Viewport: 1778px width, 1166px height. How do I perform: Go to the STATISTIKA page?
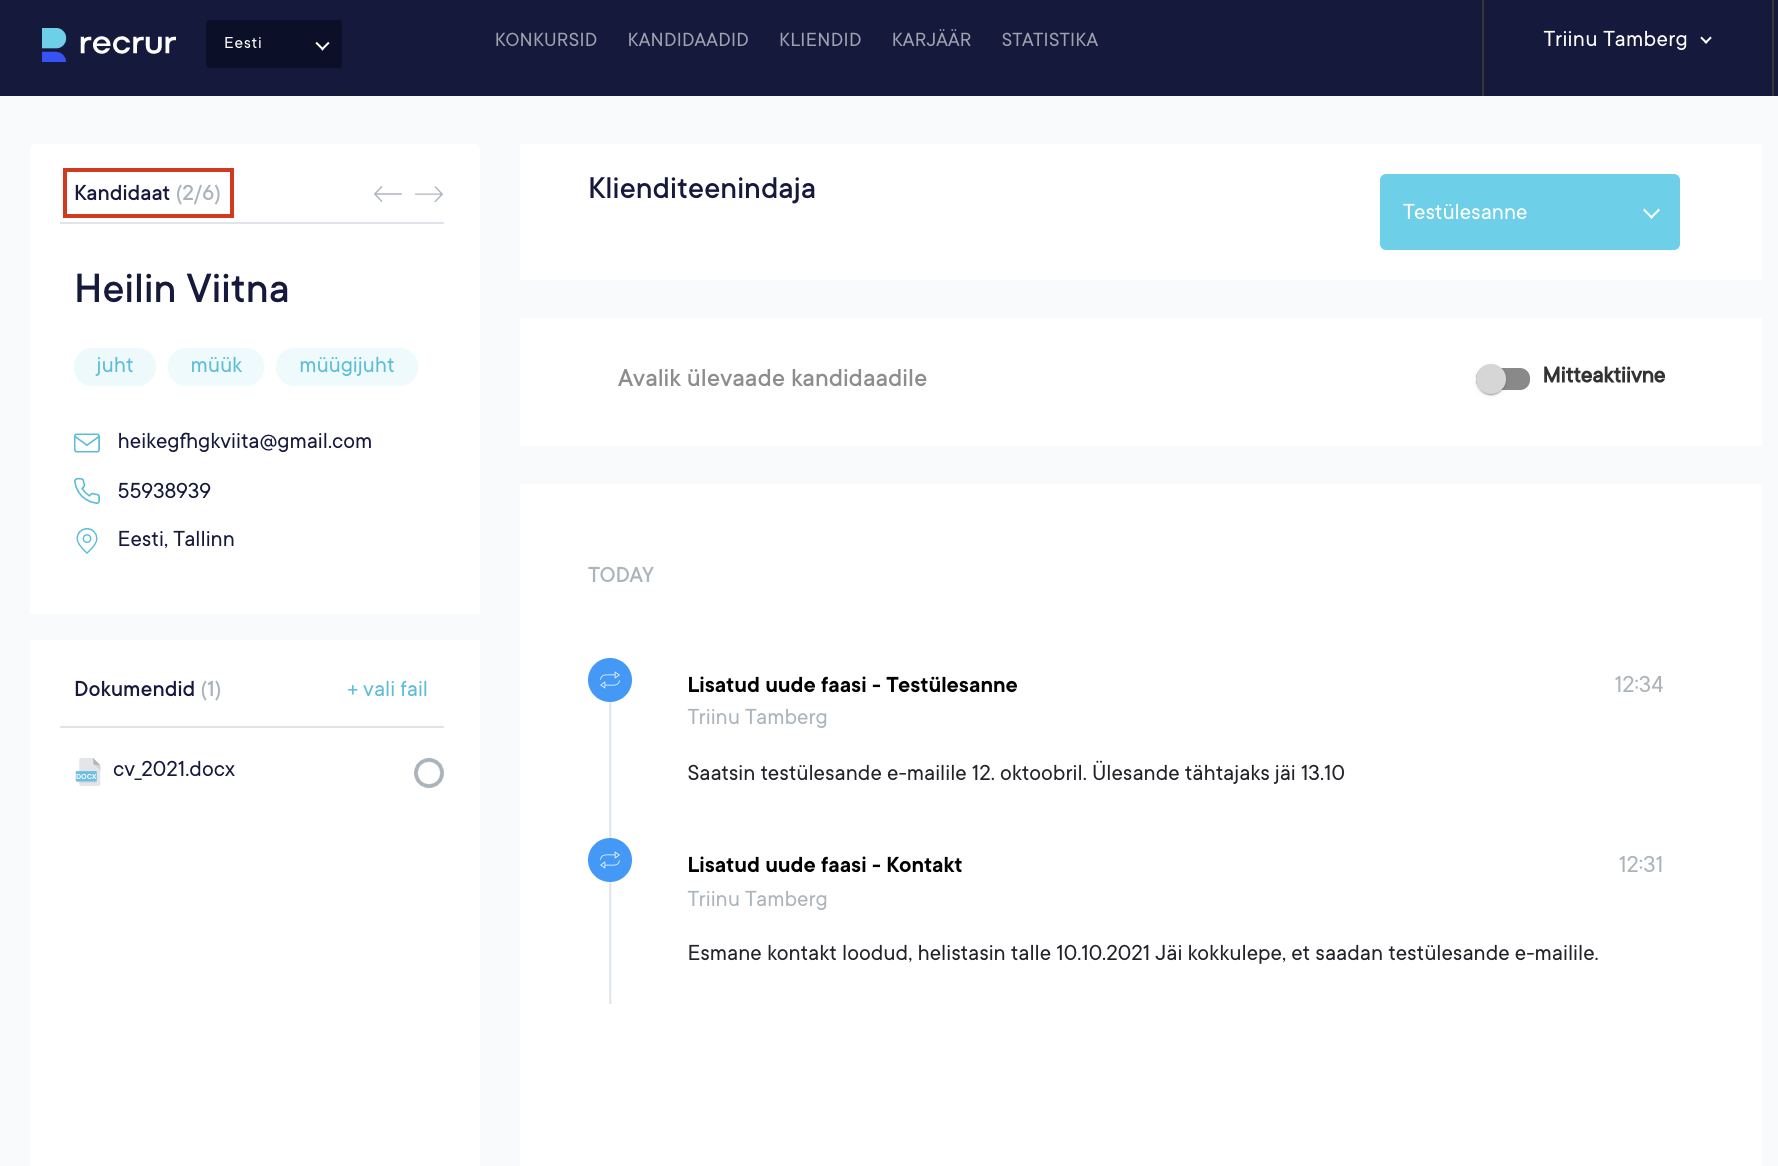click(x=1049, y=40)
